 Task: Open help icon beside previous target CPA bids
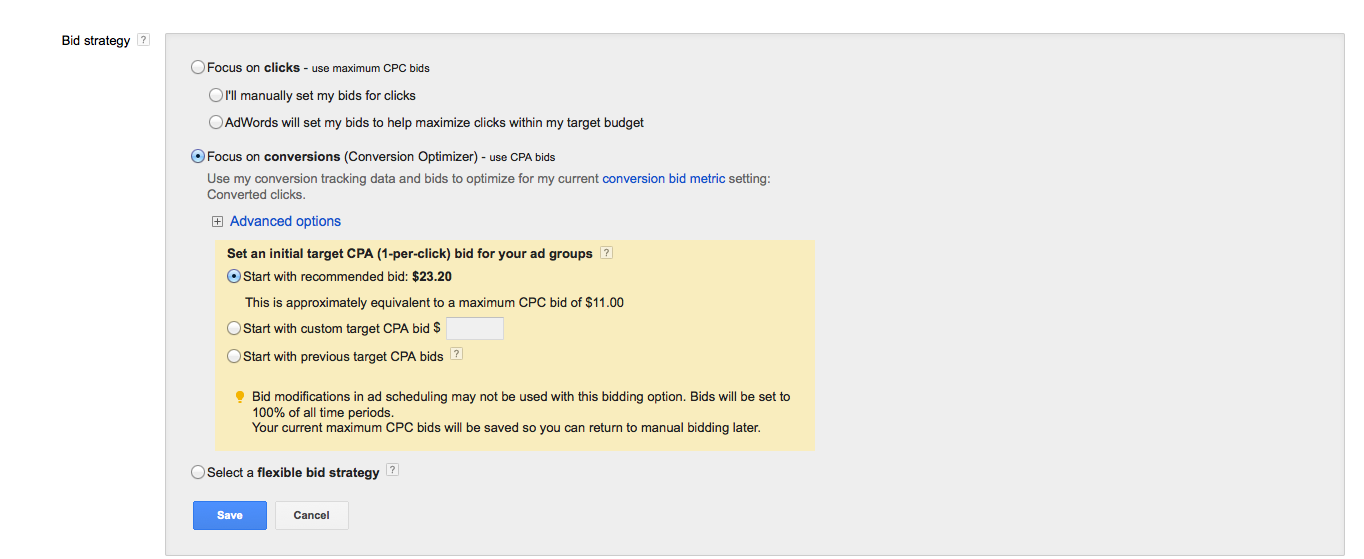[x=456, y=354]
